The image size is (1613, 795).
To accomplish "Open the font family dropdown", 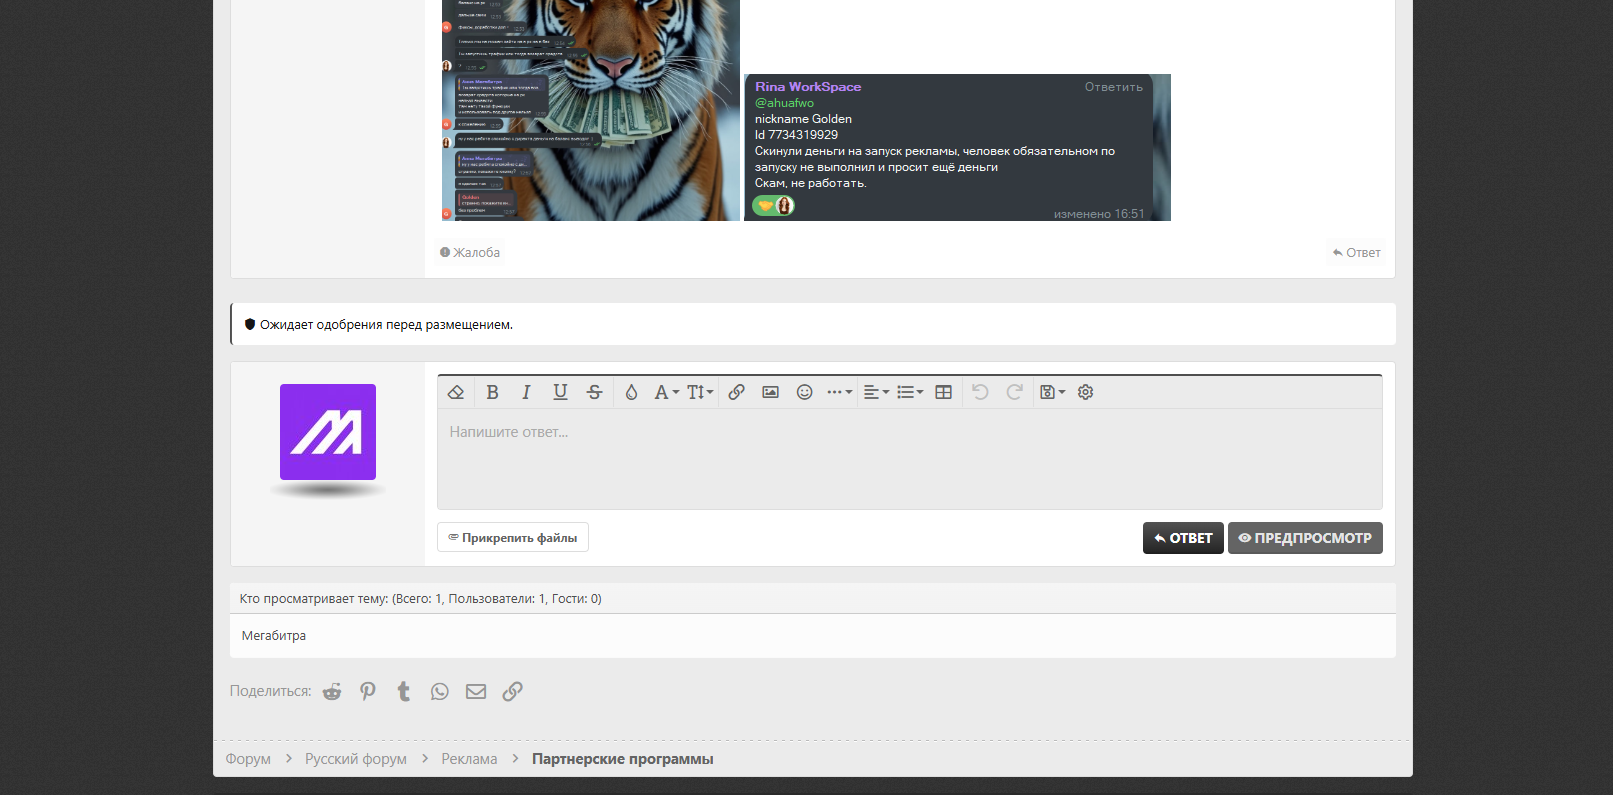I will (666, 392).
